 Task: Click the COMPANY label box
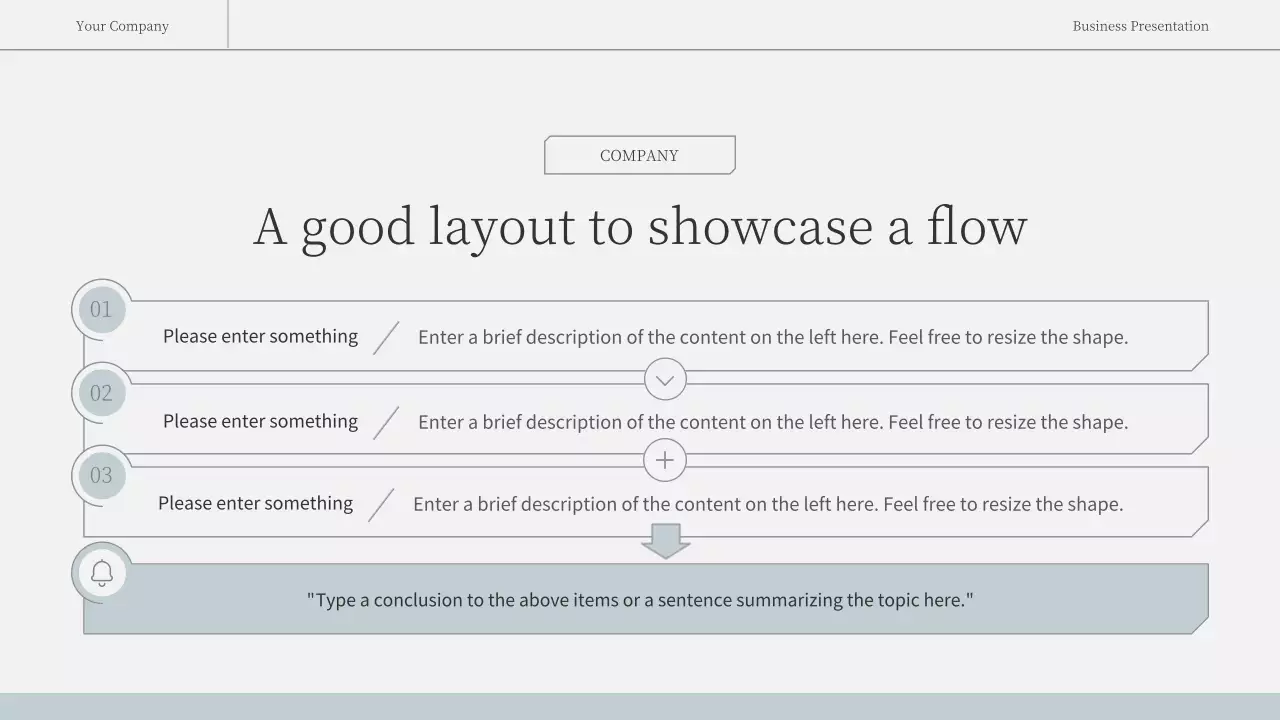pos(639,155)
